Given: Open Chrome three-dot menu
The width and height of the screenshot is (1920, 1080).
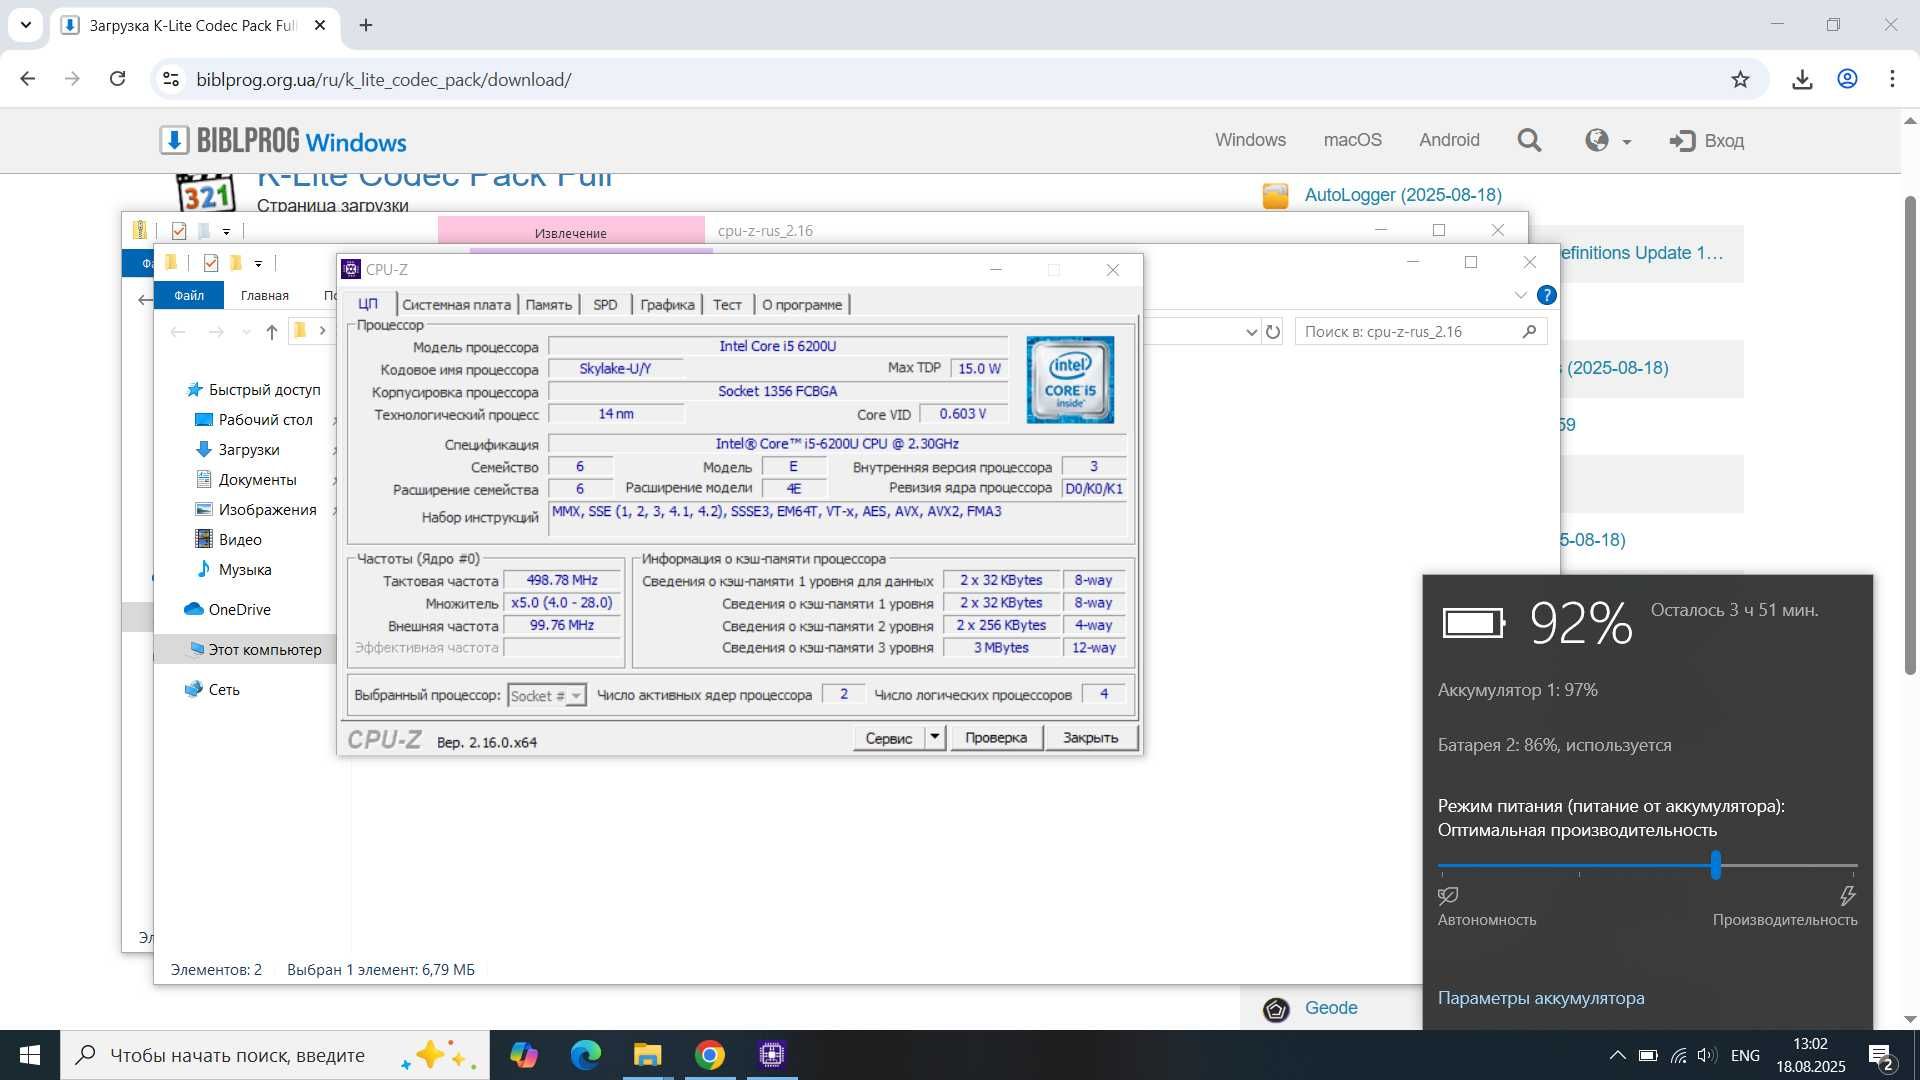Looking at the screenshot, I should pyautogui.click(x=1892, y=79).
